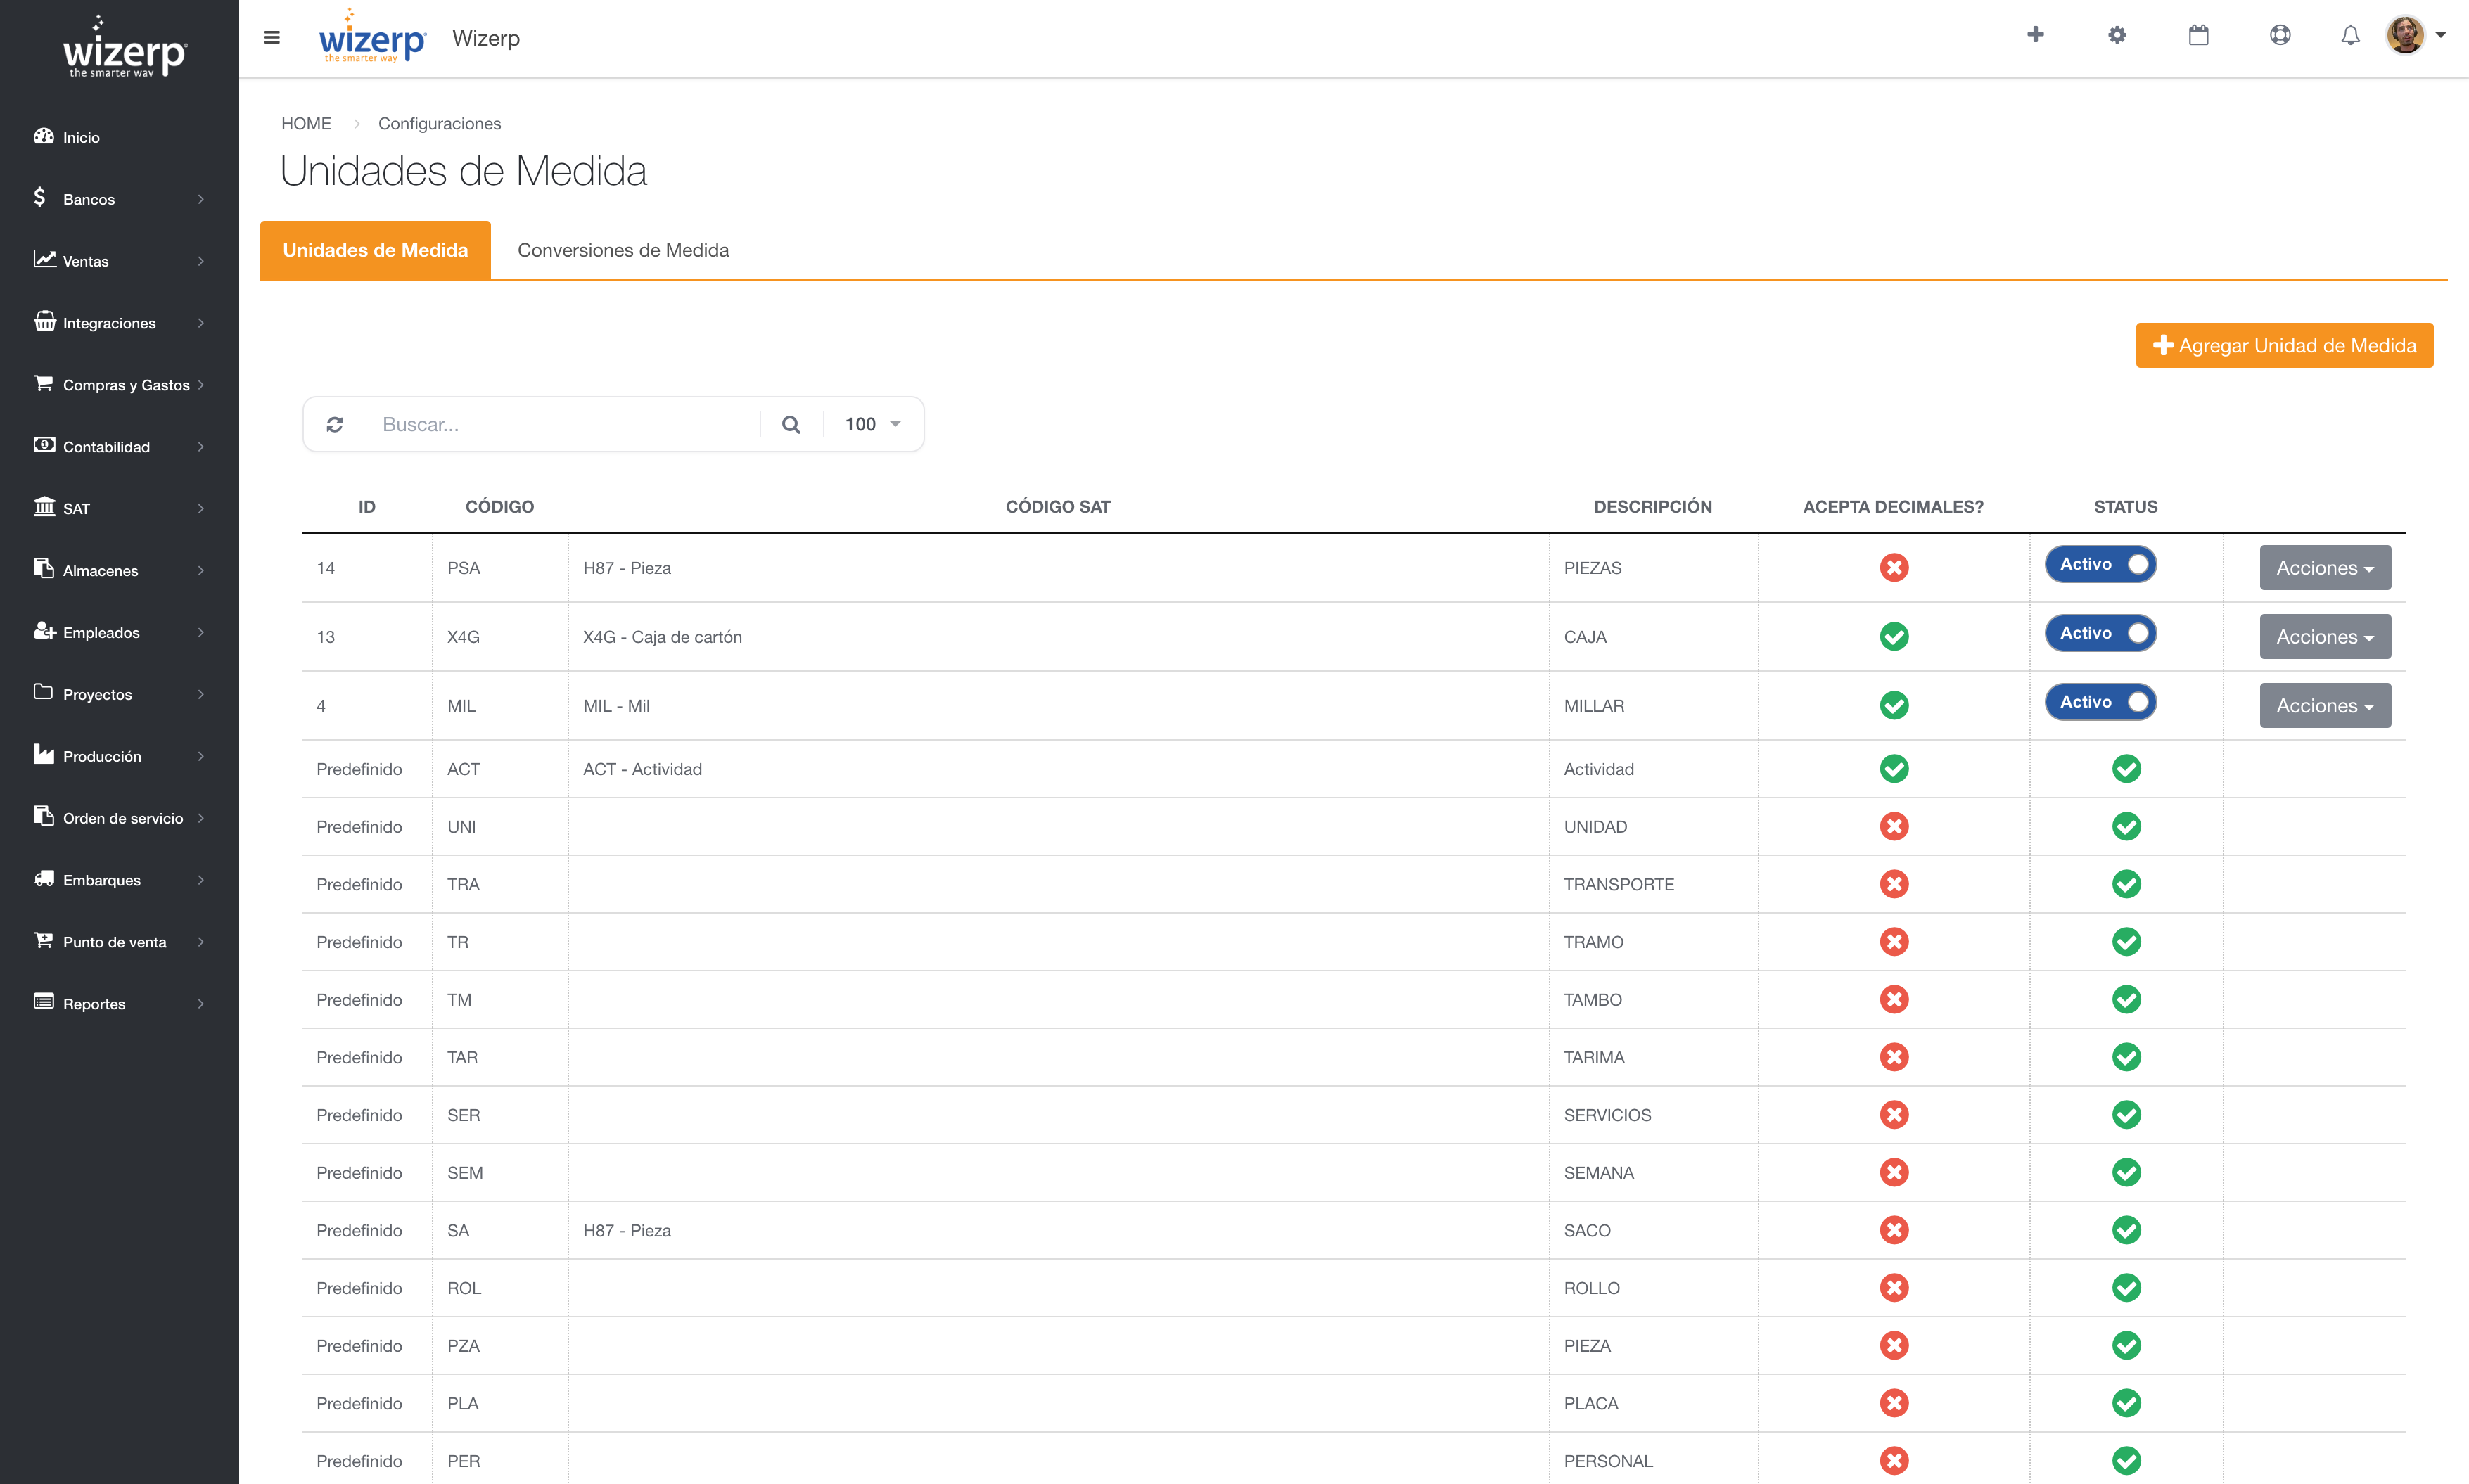Toggle Activo switch for CAJA row
This screenshot has height=1484, width=2469.
point(2100,633)
